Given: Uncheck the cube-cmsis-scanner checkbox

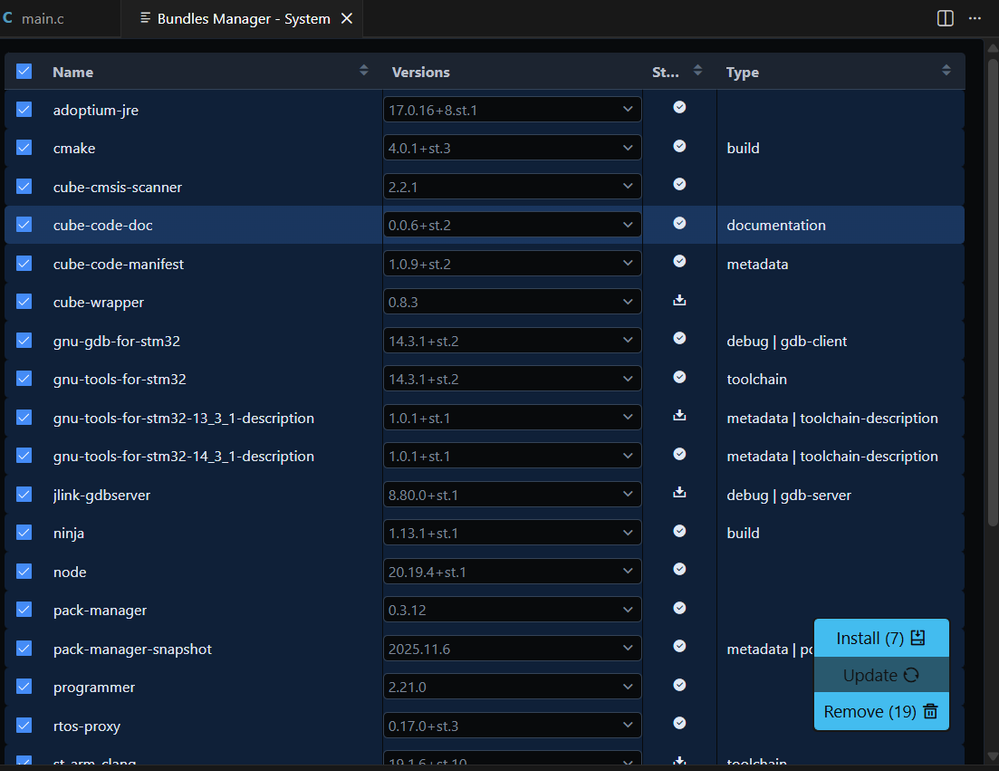Looking at the screenshot, I should (24, 187).
